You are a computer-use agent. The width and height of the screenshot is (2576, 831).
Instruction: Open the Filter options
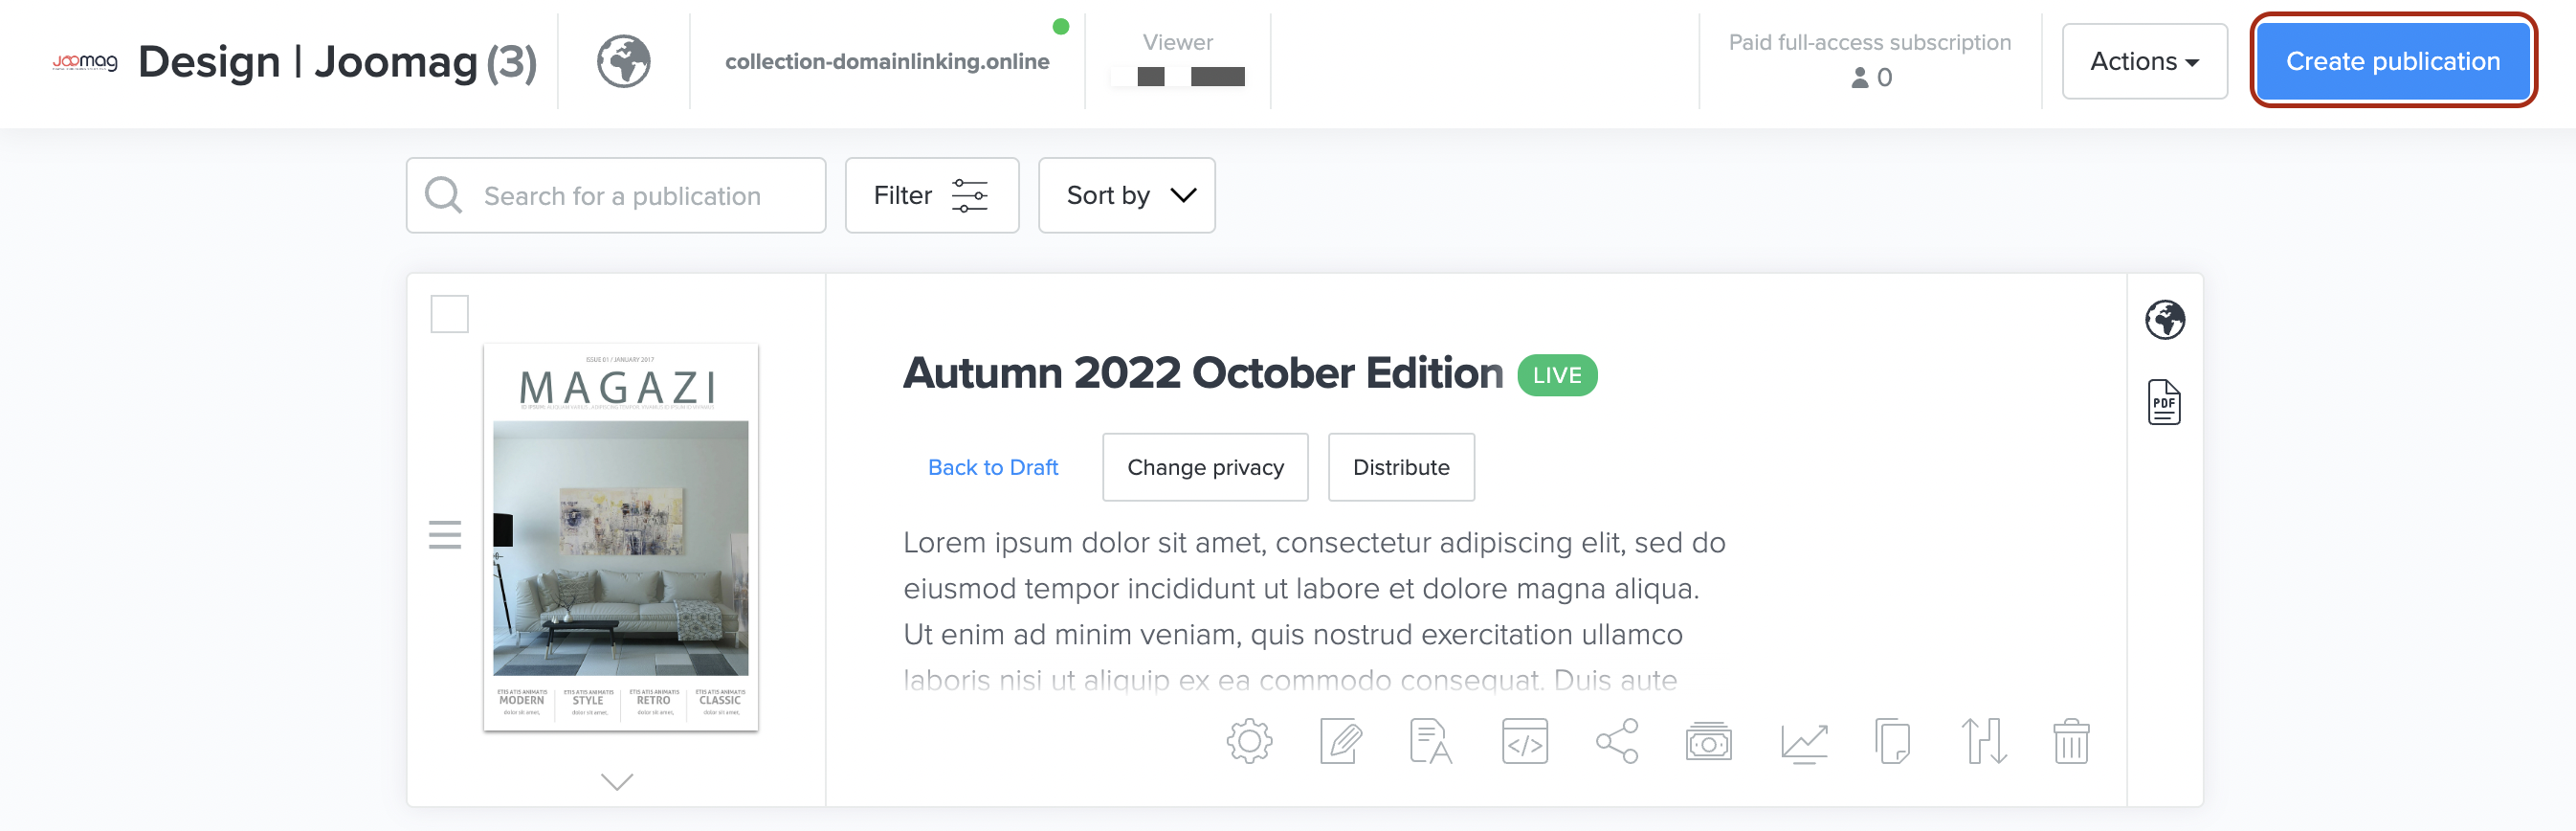pos(931,195)
